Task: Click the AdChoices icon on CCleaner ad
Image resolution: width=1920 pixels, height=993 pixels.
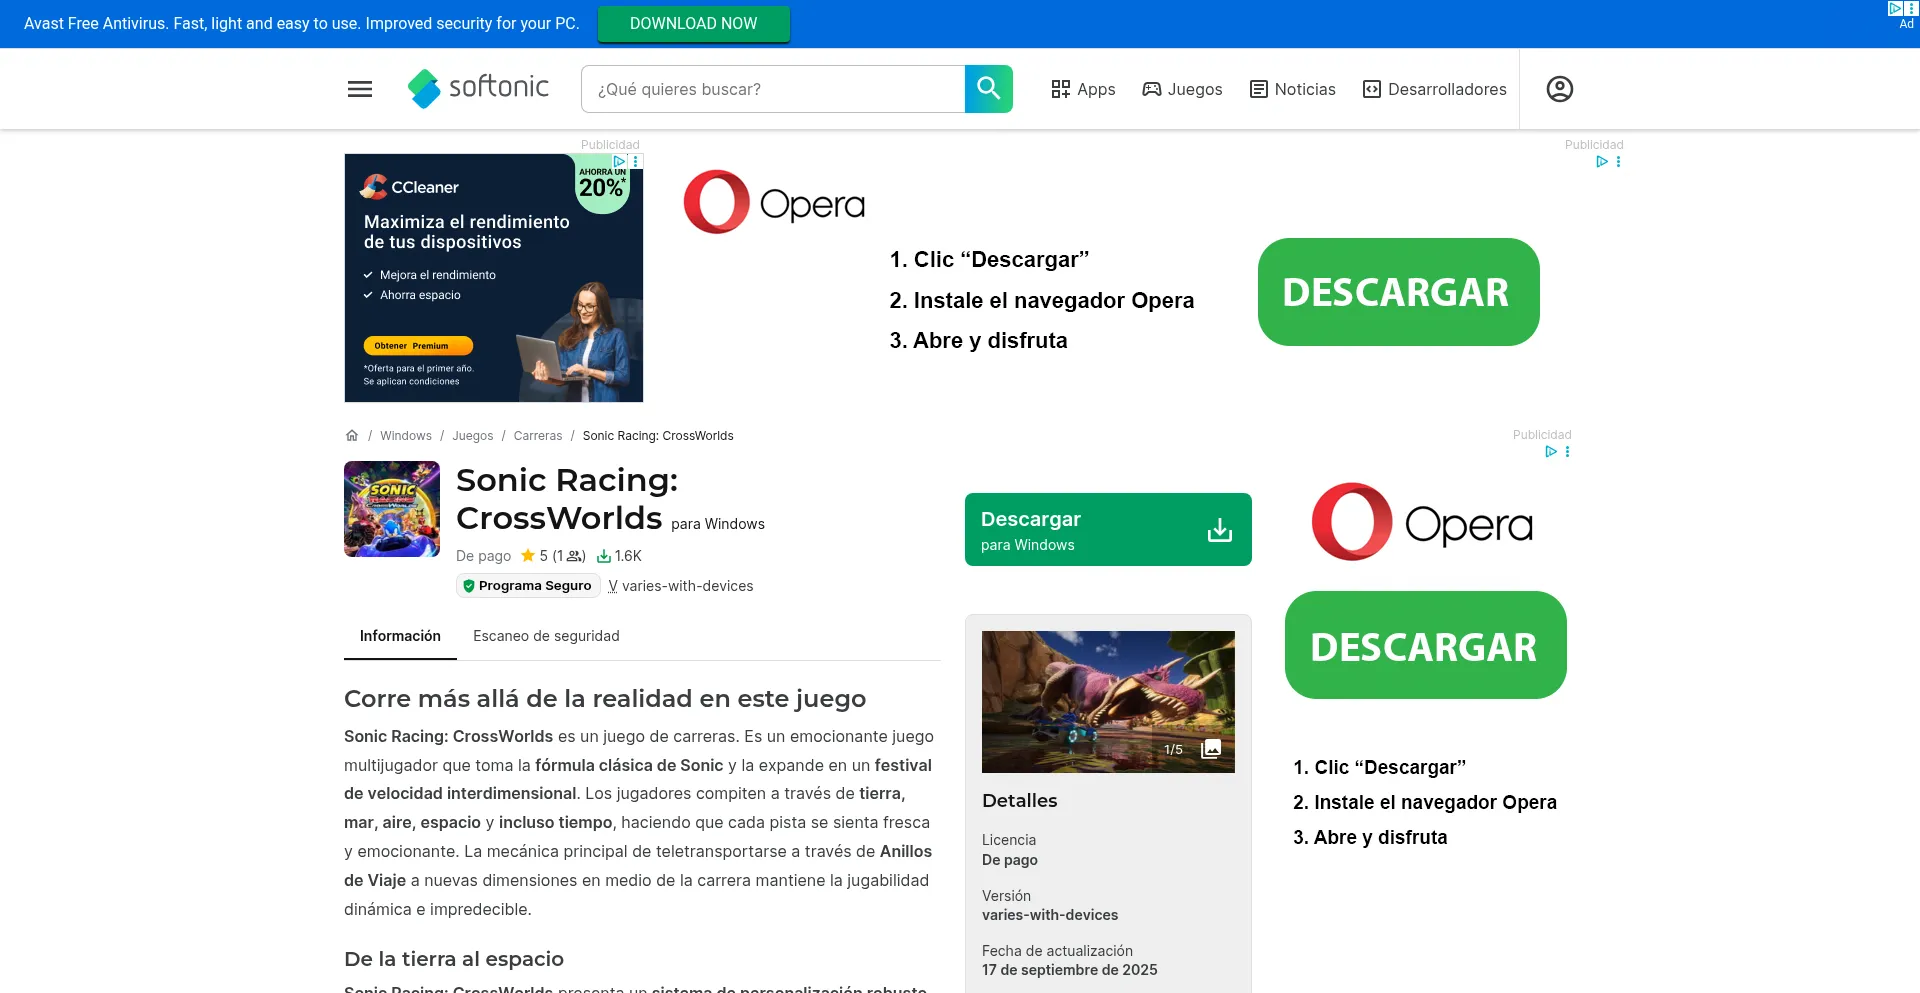Action: click(619, 161)
